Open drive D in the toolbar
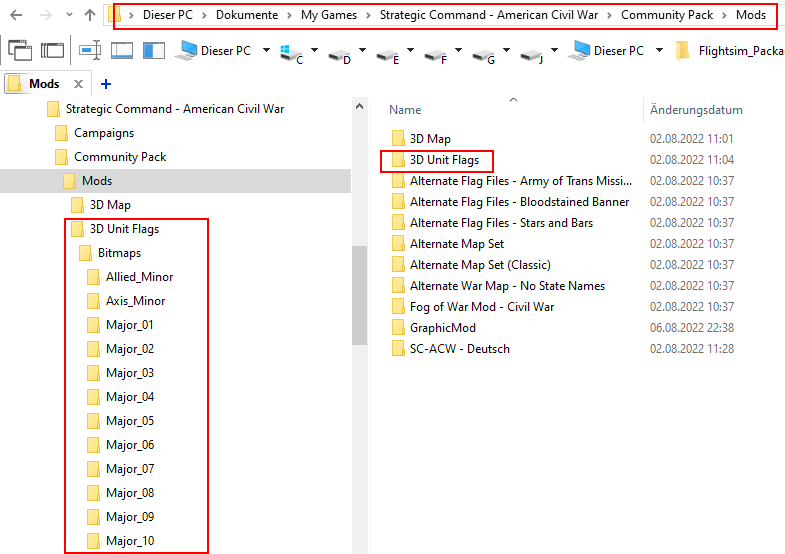785x554 pixels. pos(339,55)
